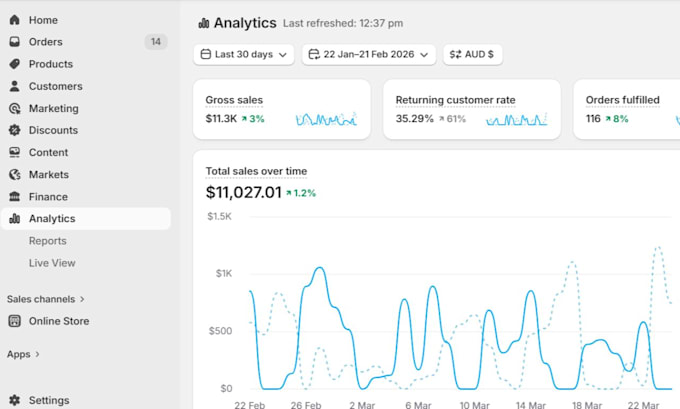
Task: Click the Discounts badge icon
Action: pos(14,130)
